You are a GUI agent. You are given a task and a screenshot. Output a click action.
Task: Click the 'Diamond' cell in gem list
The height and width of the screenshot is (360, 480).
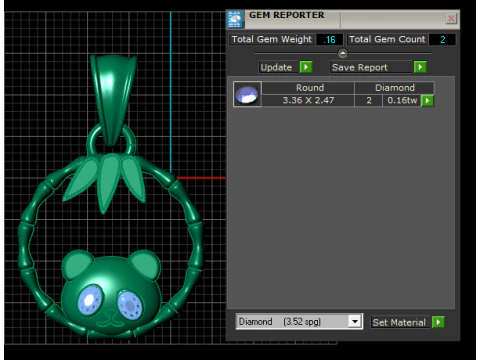point(395,88)
